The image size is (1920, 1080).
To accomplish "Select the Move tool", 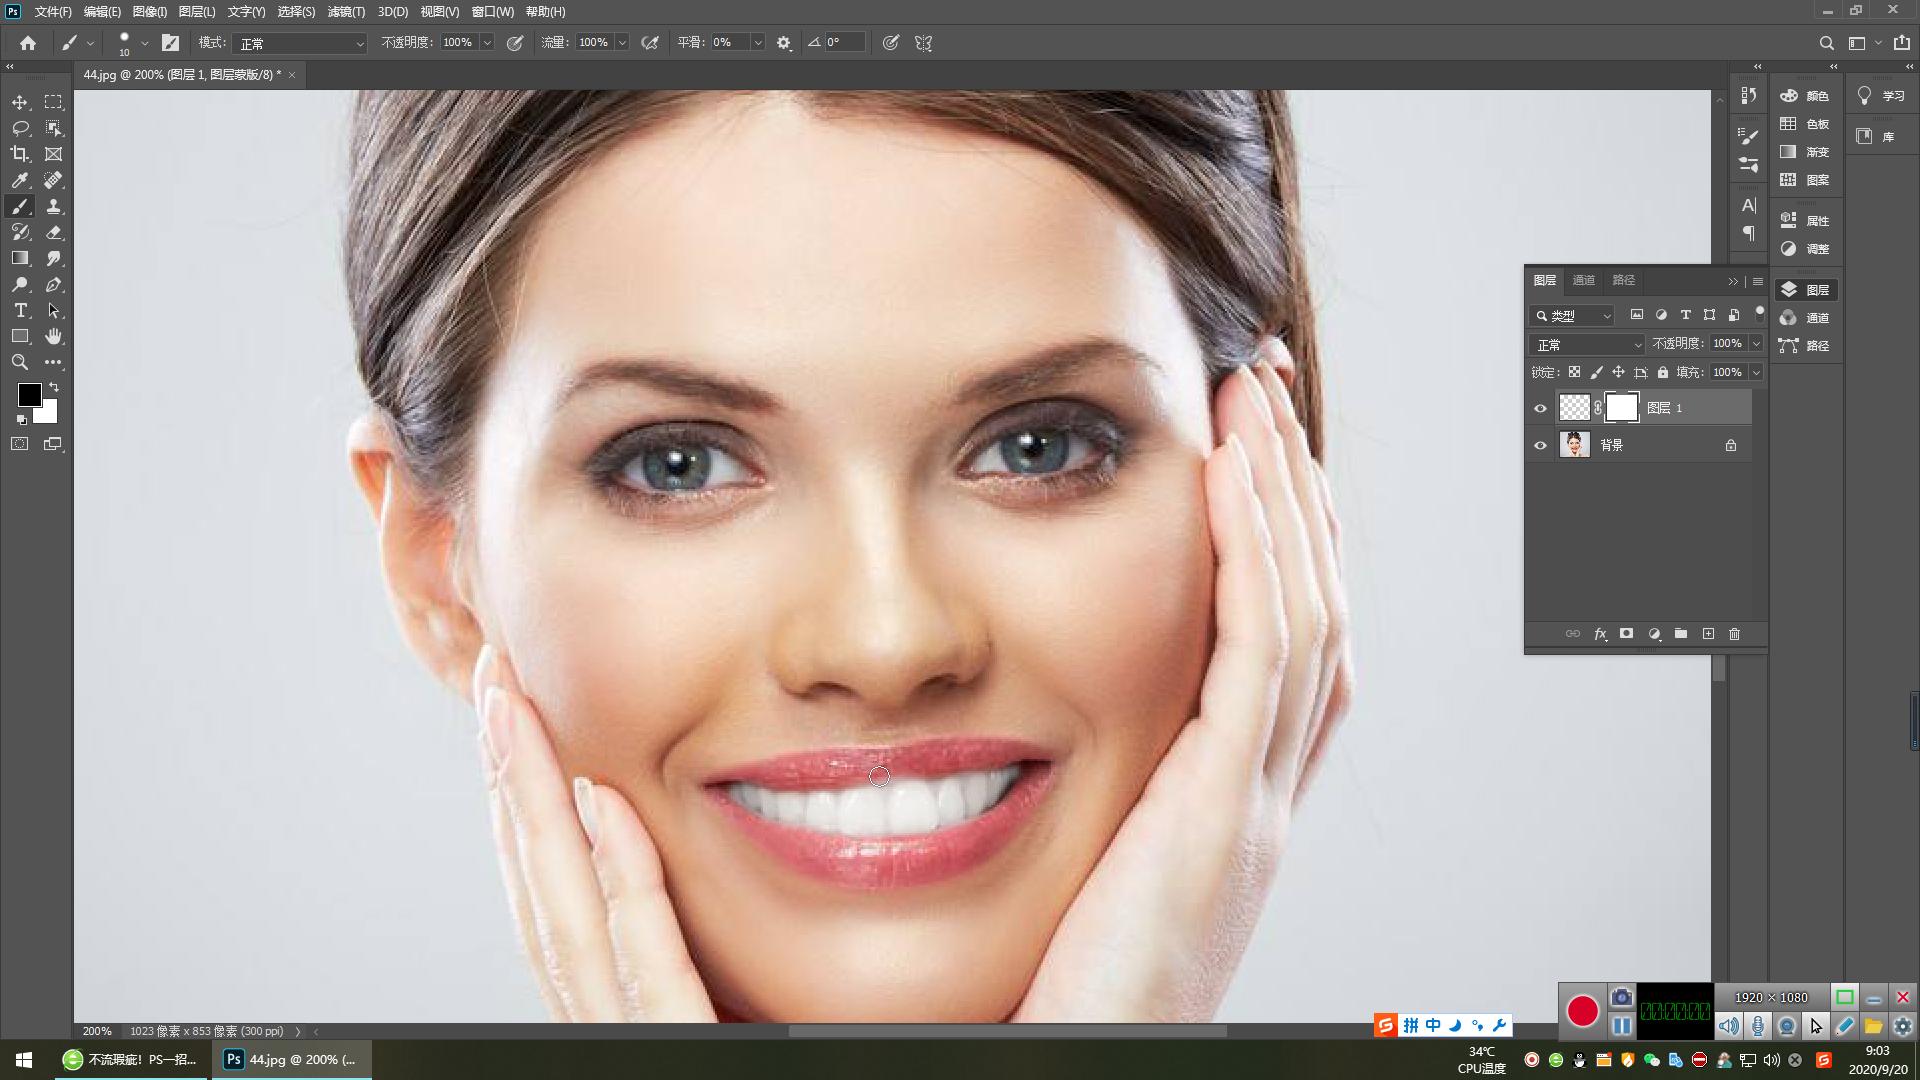I will 20,102.
